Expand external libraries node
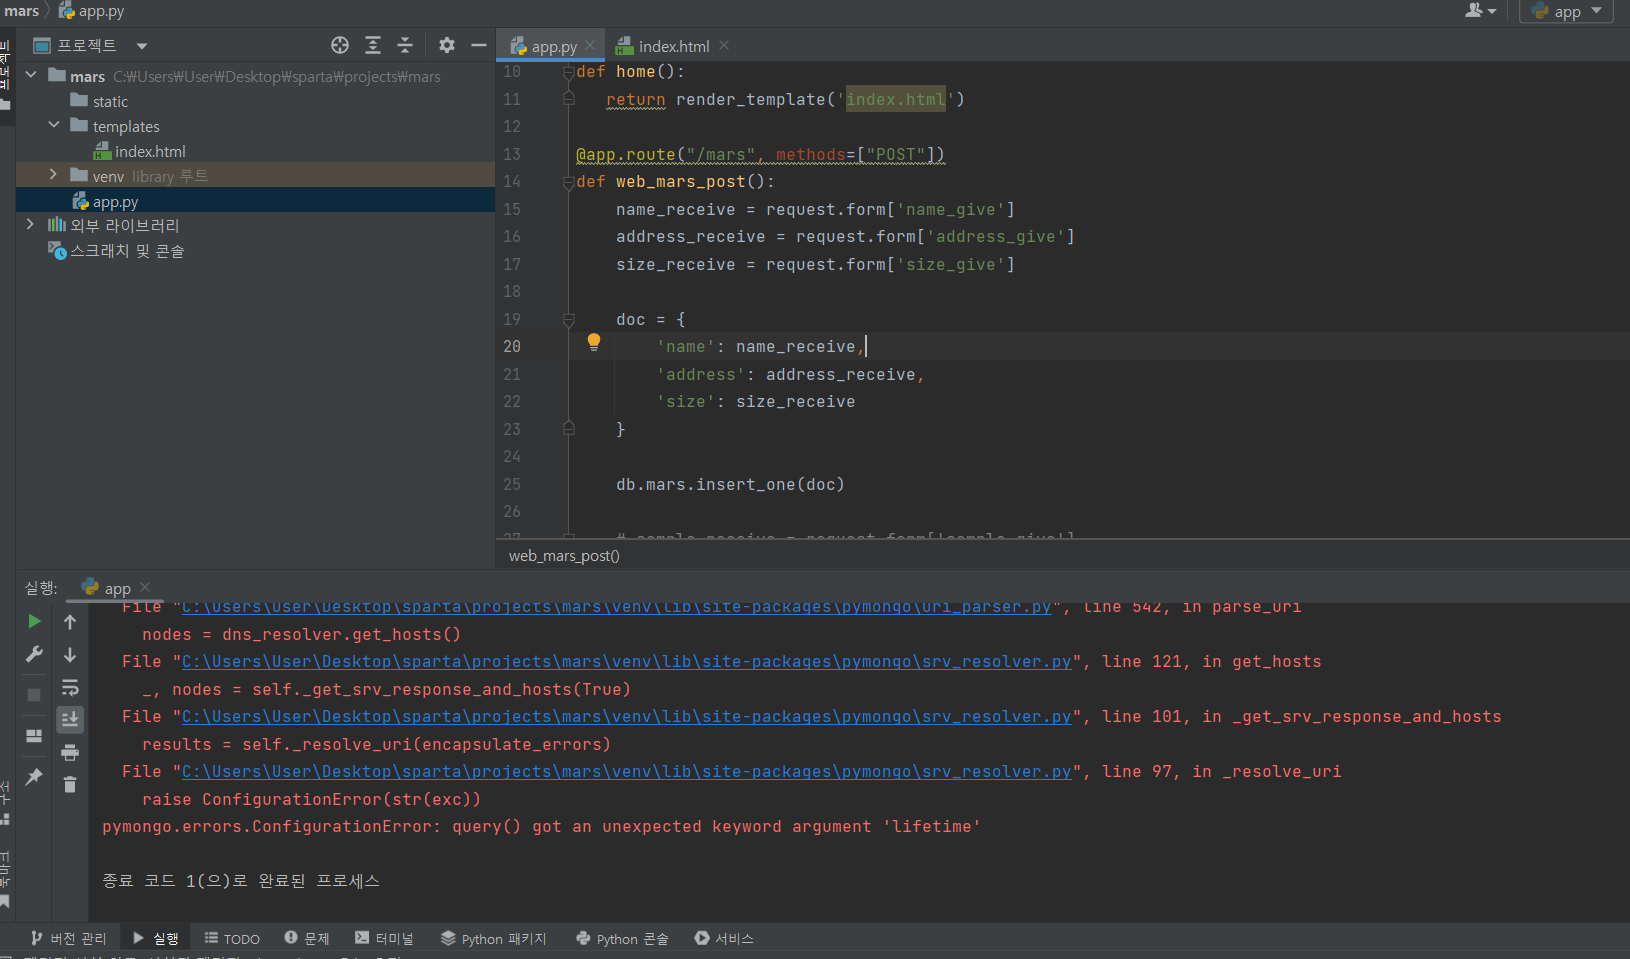The height and width of the screenshot is (959, 1630). (x=31, y=225)
